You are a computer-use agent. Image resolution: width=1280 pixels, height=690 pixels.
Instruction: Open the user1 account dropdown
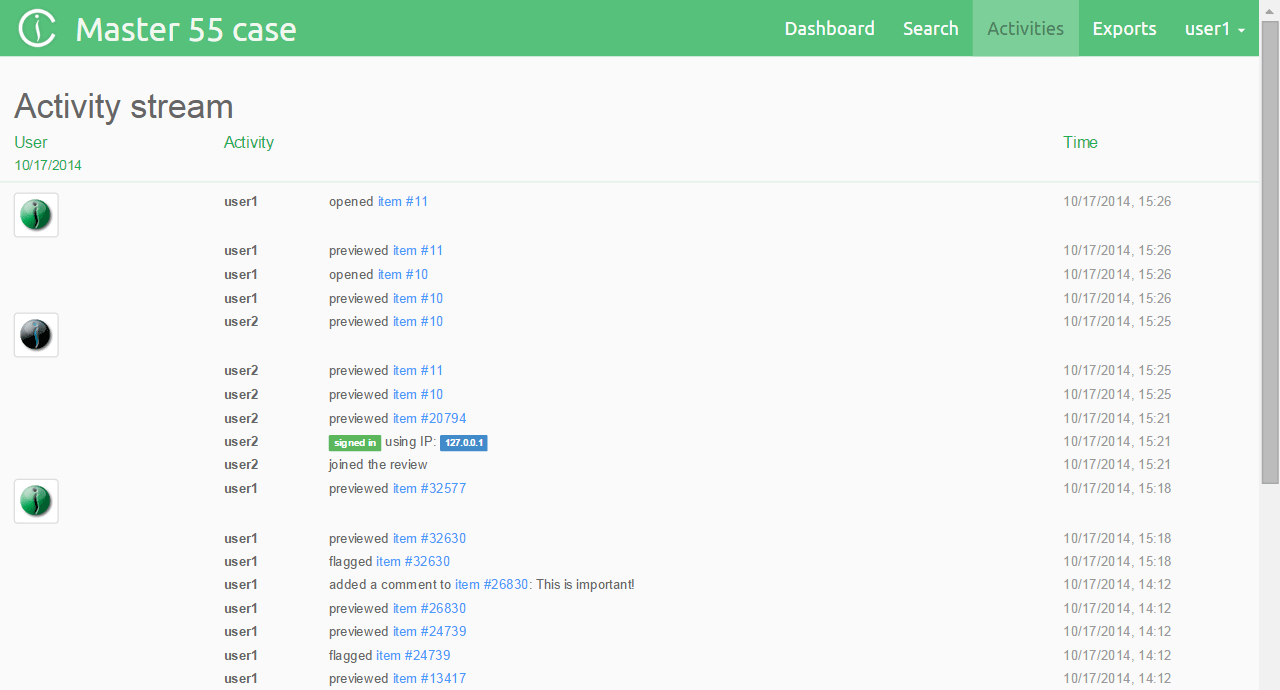pyautogui.click(x=1214, y=29)
